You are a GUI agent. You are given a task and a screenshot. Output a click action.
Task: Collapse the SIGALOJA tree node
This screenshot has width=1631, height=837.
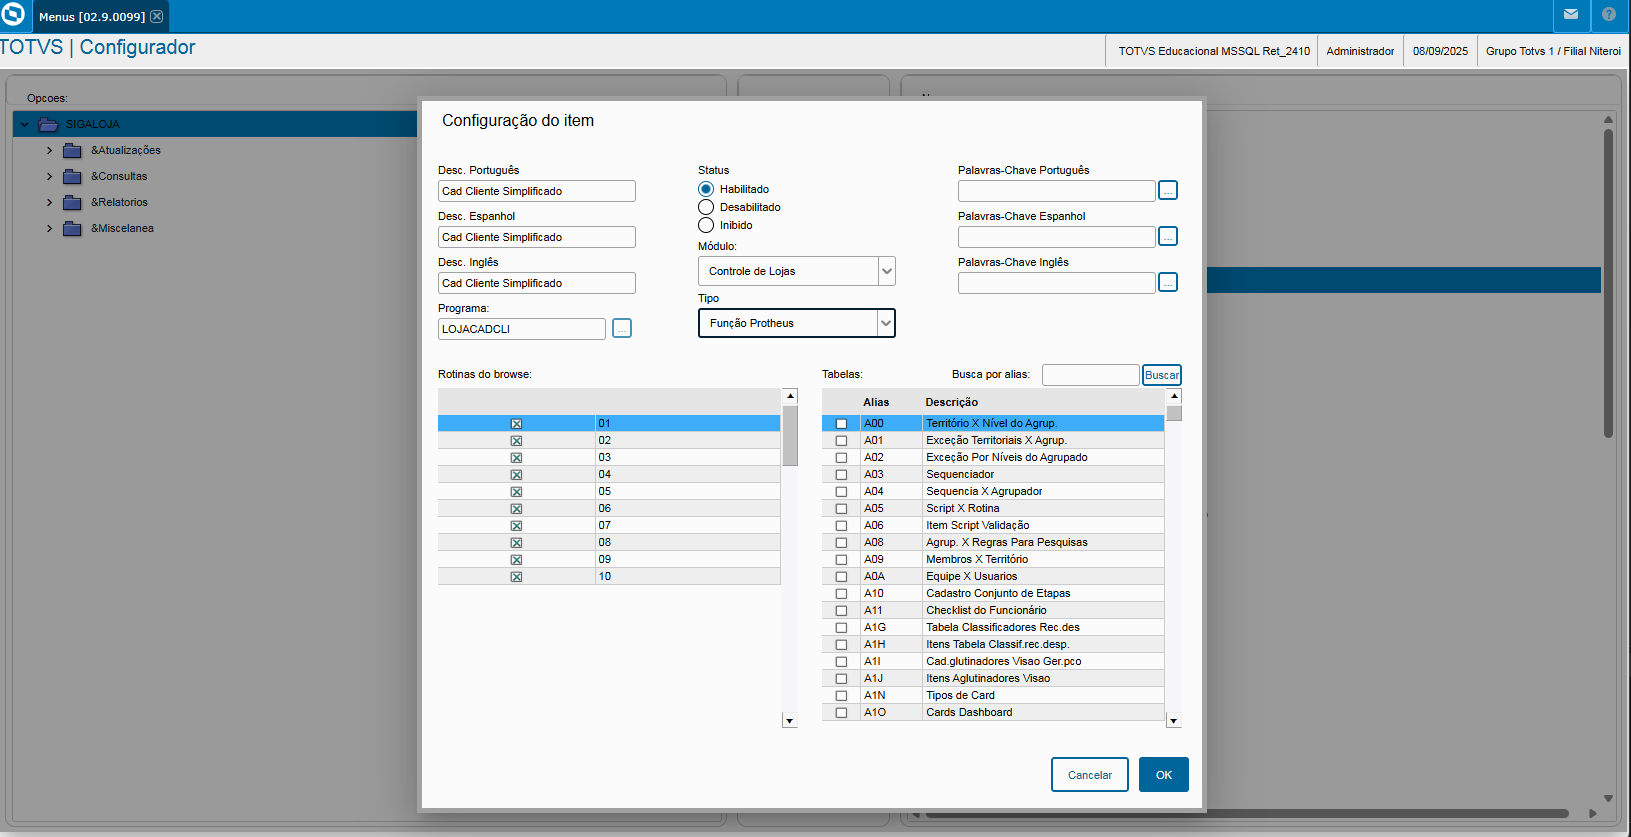(x=25, y=124)
